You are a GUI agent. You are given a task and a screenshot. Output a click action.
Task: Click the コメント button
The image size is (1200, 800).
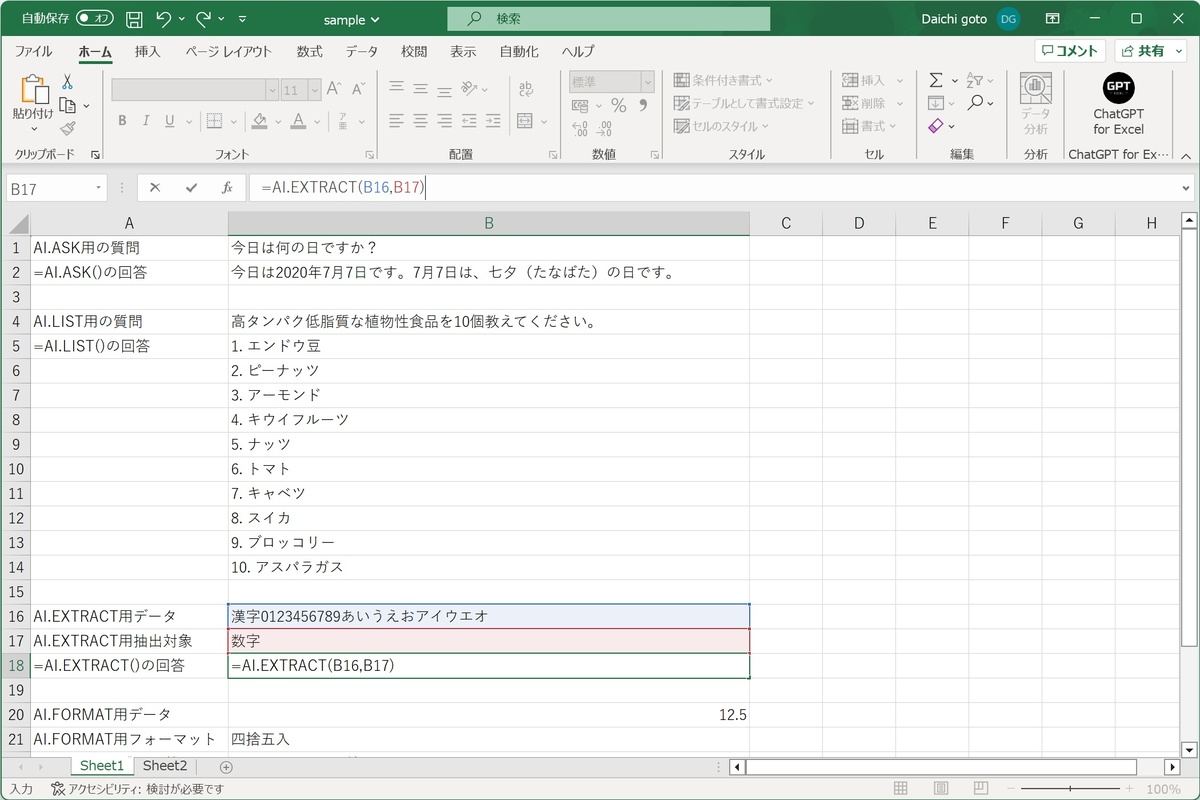point(1070,51)
